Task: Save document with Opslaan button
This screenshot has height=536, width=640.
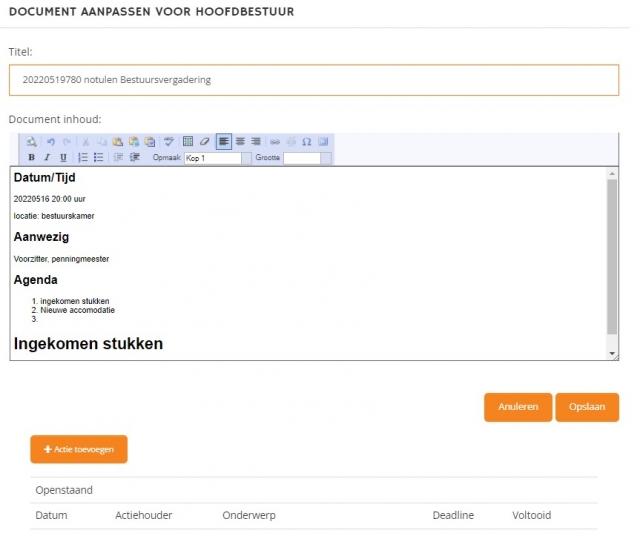Action: tap(587, 407)
